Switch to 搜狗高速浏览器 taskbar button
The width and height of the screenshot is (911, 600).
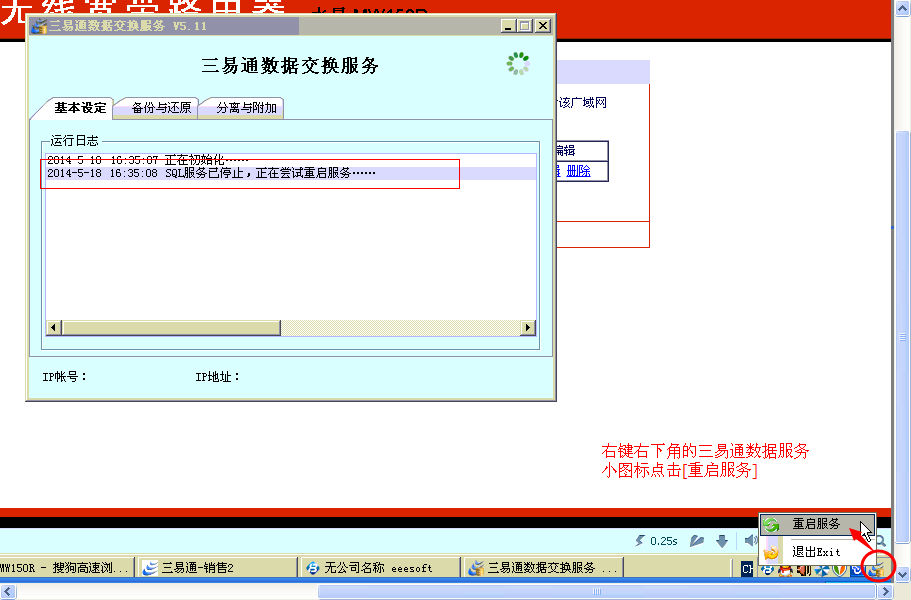(x=66, y=567)
